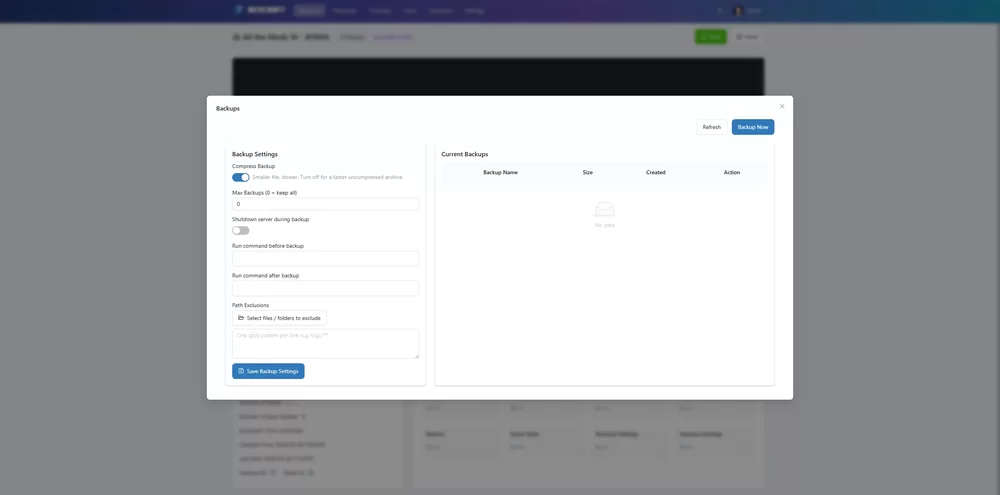
Task: Click the Refresh button
Action: 711,127
